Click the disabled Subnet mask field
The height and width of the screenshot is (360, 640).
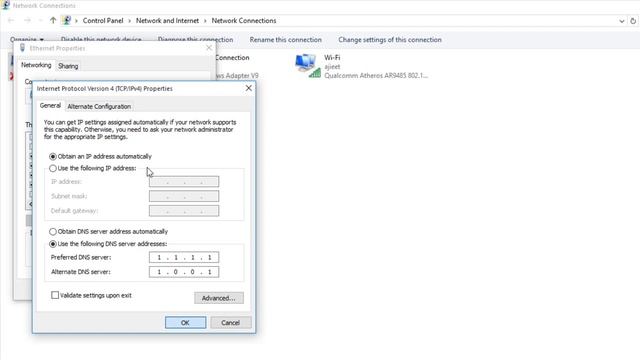click(x=184, y=196)
